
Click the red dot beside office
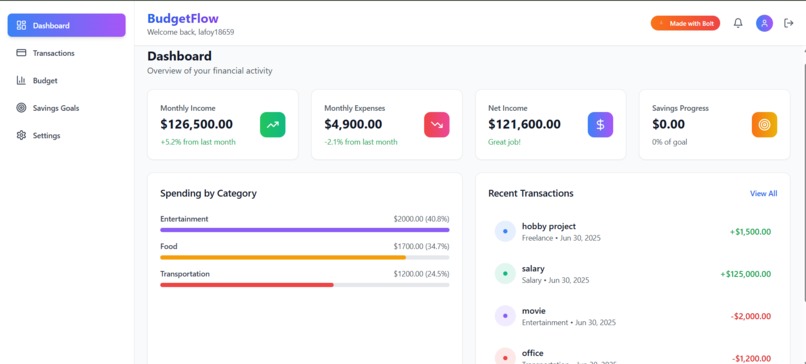[x=505, y=357]
